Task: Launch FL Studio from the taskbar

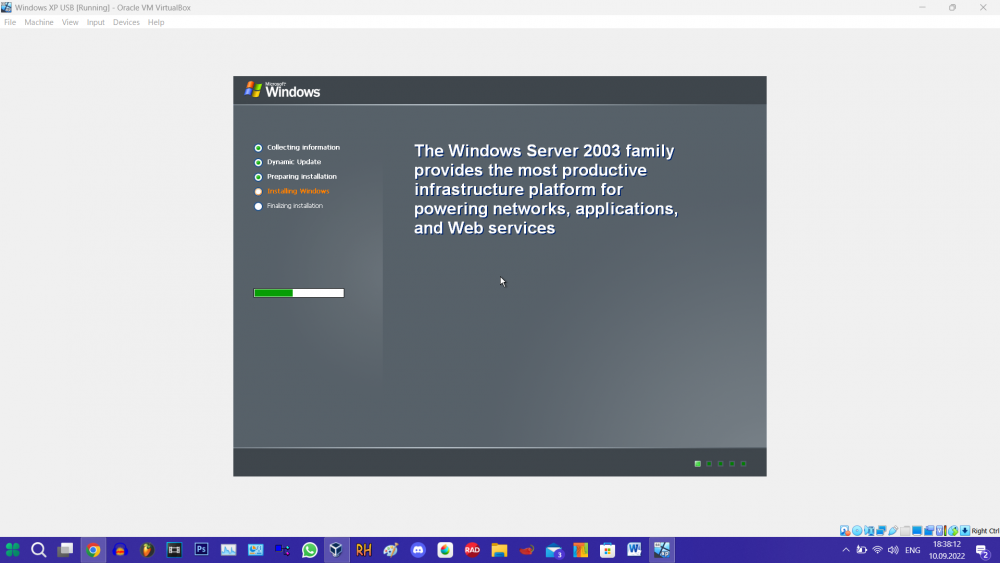Action: pos(147,550)
